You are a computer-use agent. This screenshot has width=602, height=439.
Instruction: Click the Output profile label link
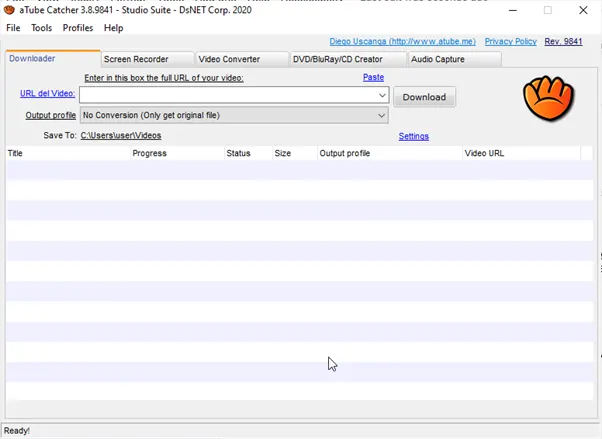(x=51, y=115)
